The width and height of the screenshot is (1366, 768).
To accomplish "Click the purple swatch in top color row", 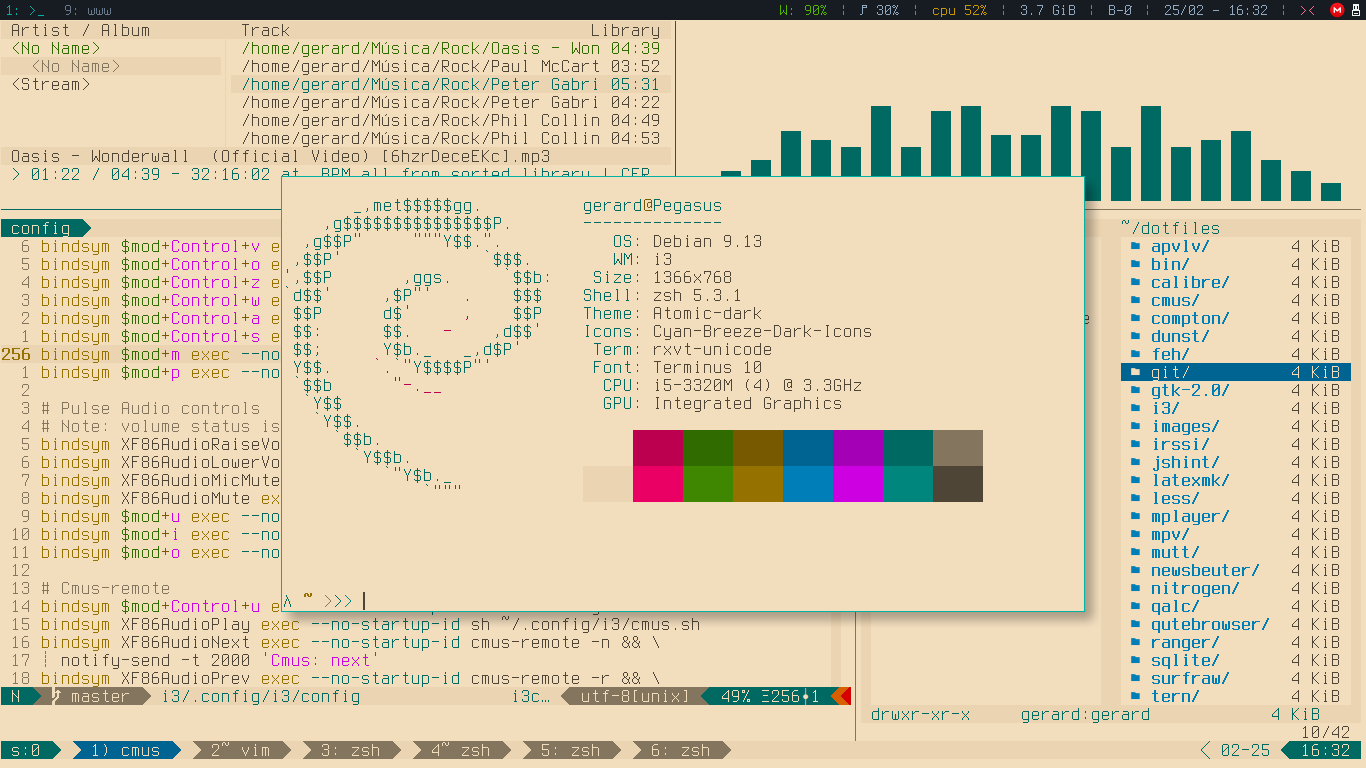I will pyautogui.click(x=858, y=448).
